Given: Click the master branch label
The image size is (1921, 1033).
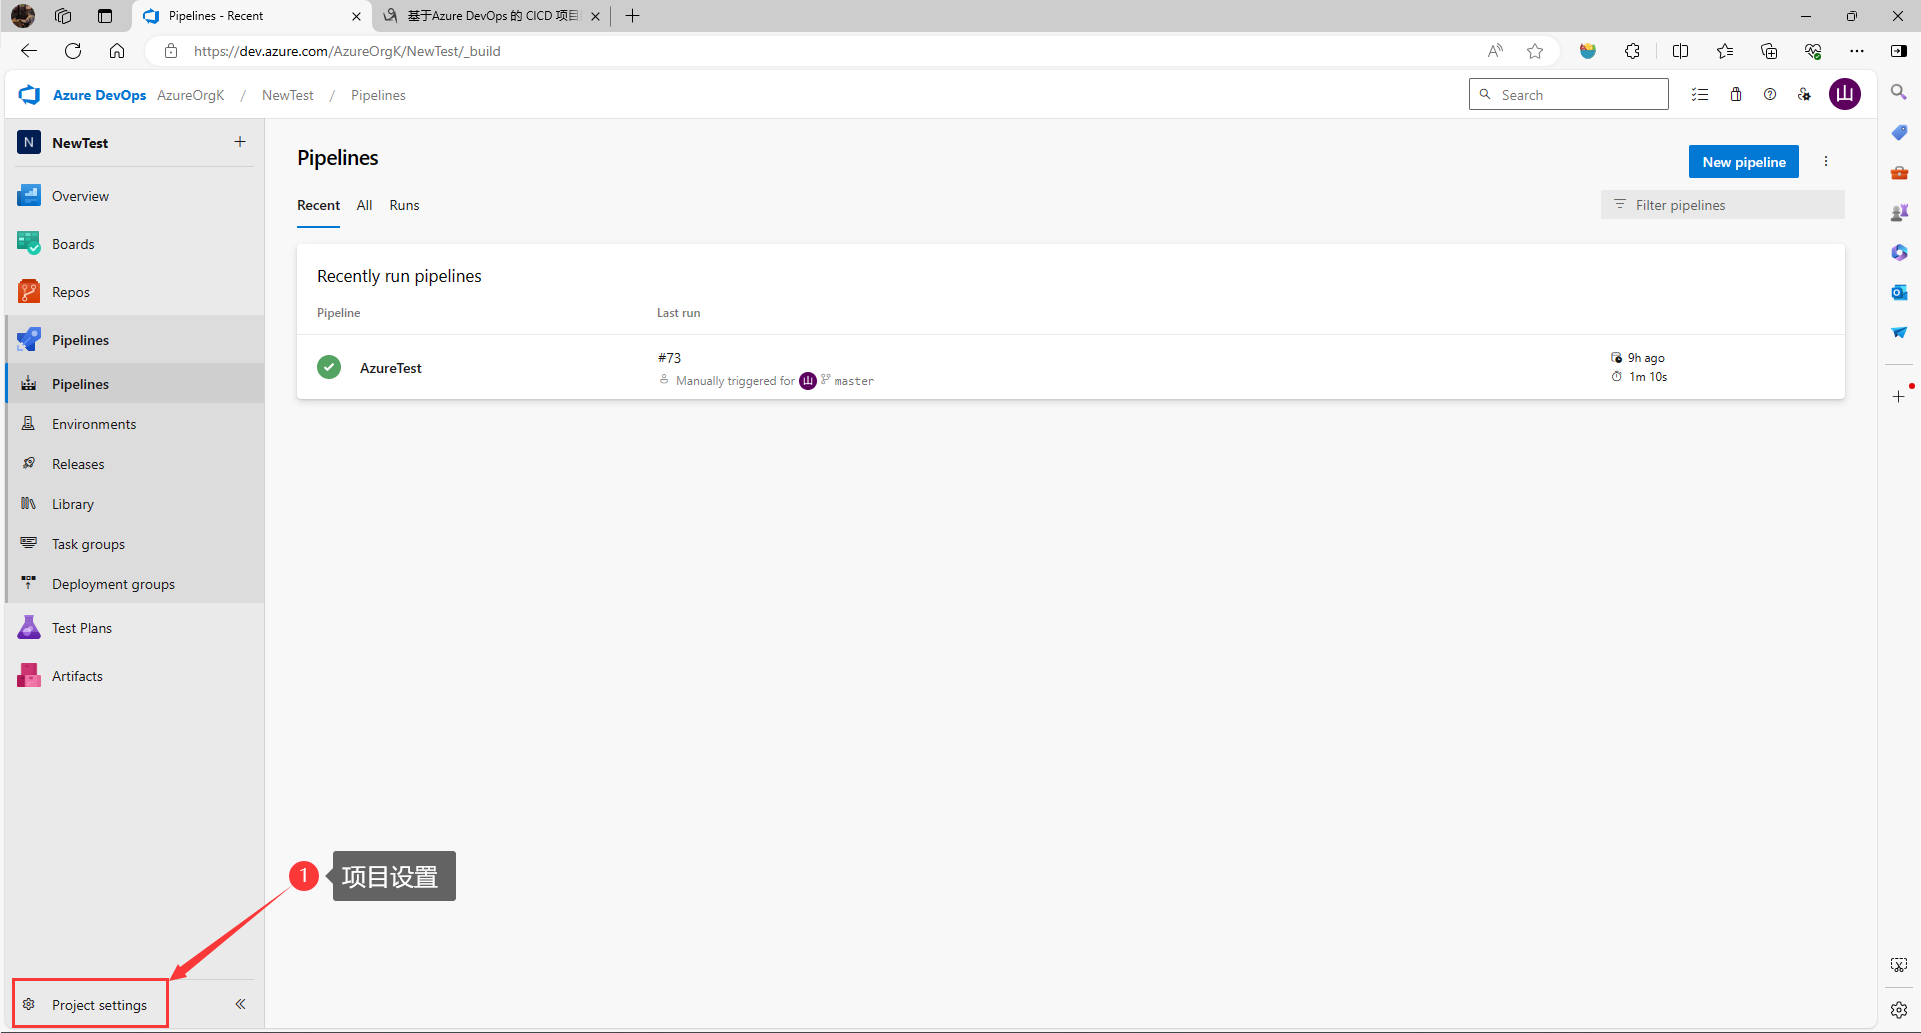Looking at the screenshot, I should click(854, 381).
